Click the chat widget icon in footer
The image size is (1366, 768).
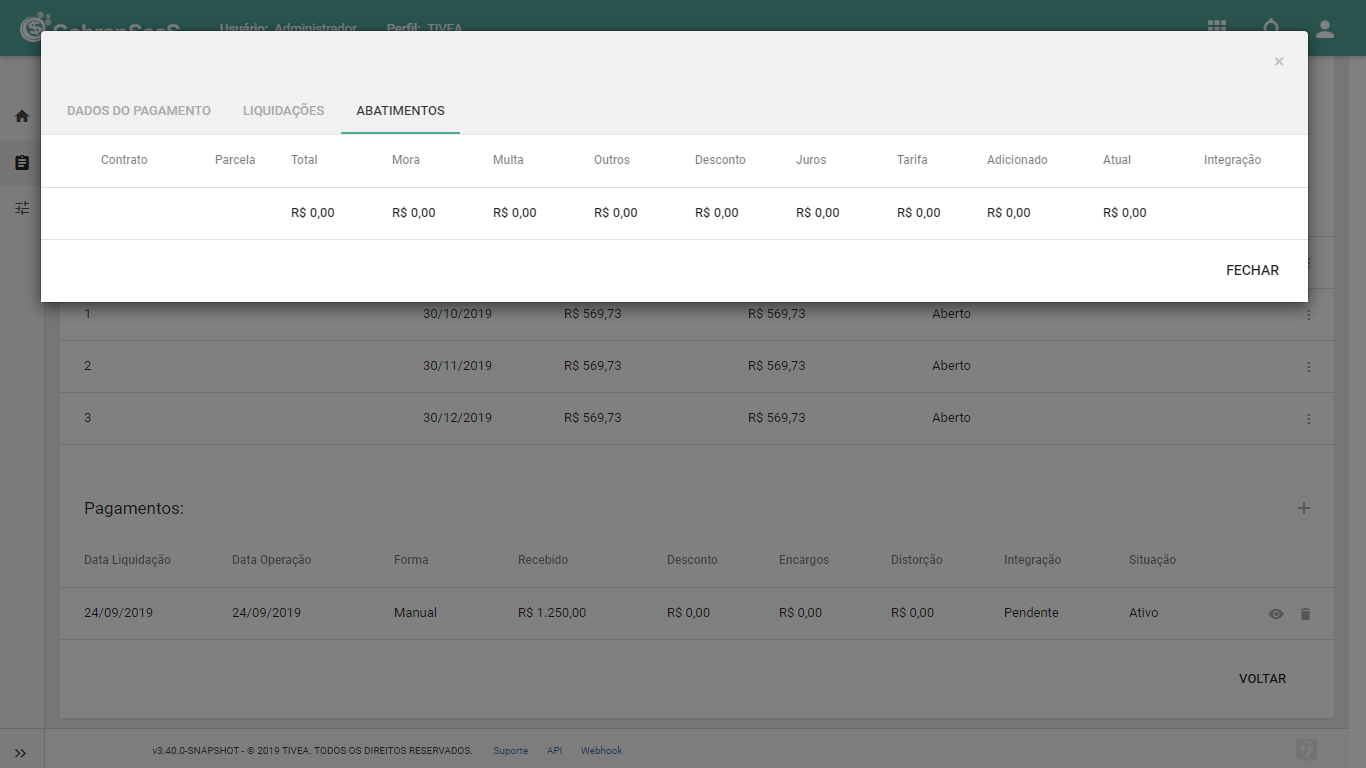coord(1306,750)
